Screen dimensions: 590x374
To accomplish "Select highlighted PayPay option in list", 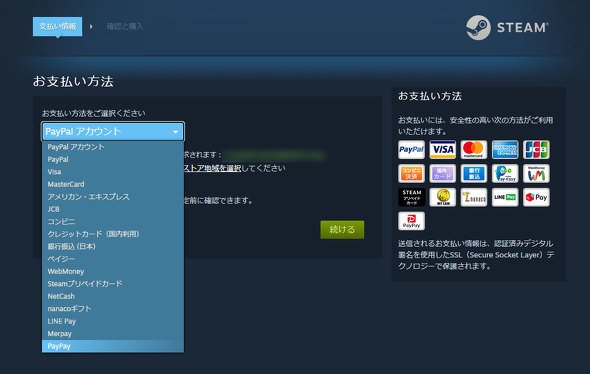I will pyautogui.click(x=113, y=346).
